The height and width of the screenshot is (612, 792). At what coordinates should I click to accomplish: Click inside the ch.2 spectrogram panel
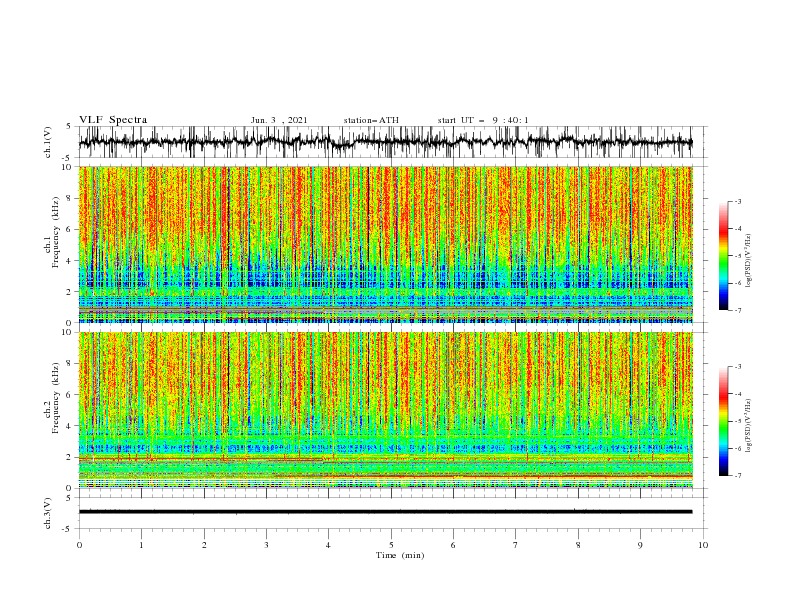tap(385, 410)
